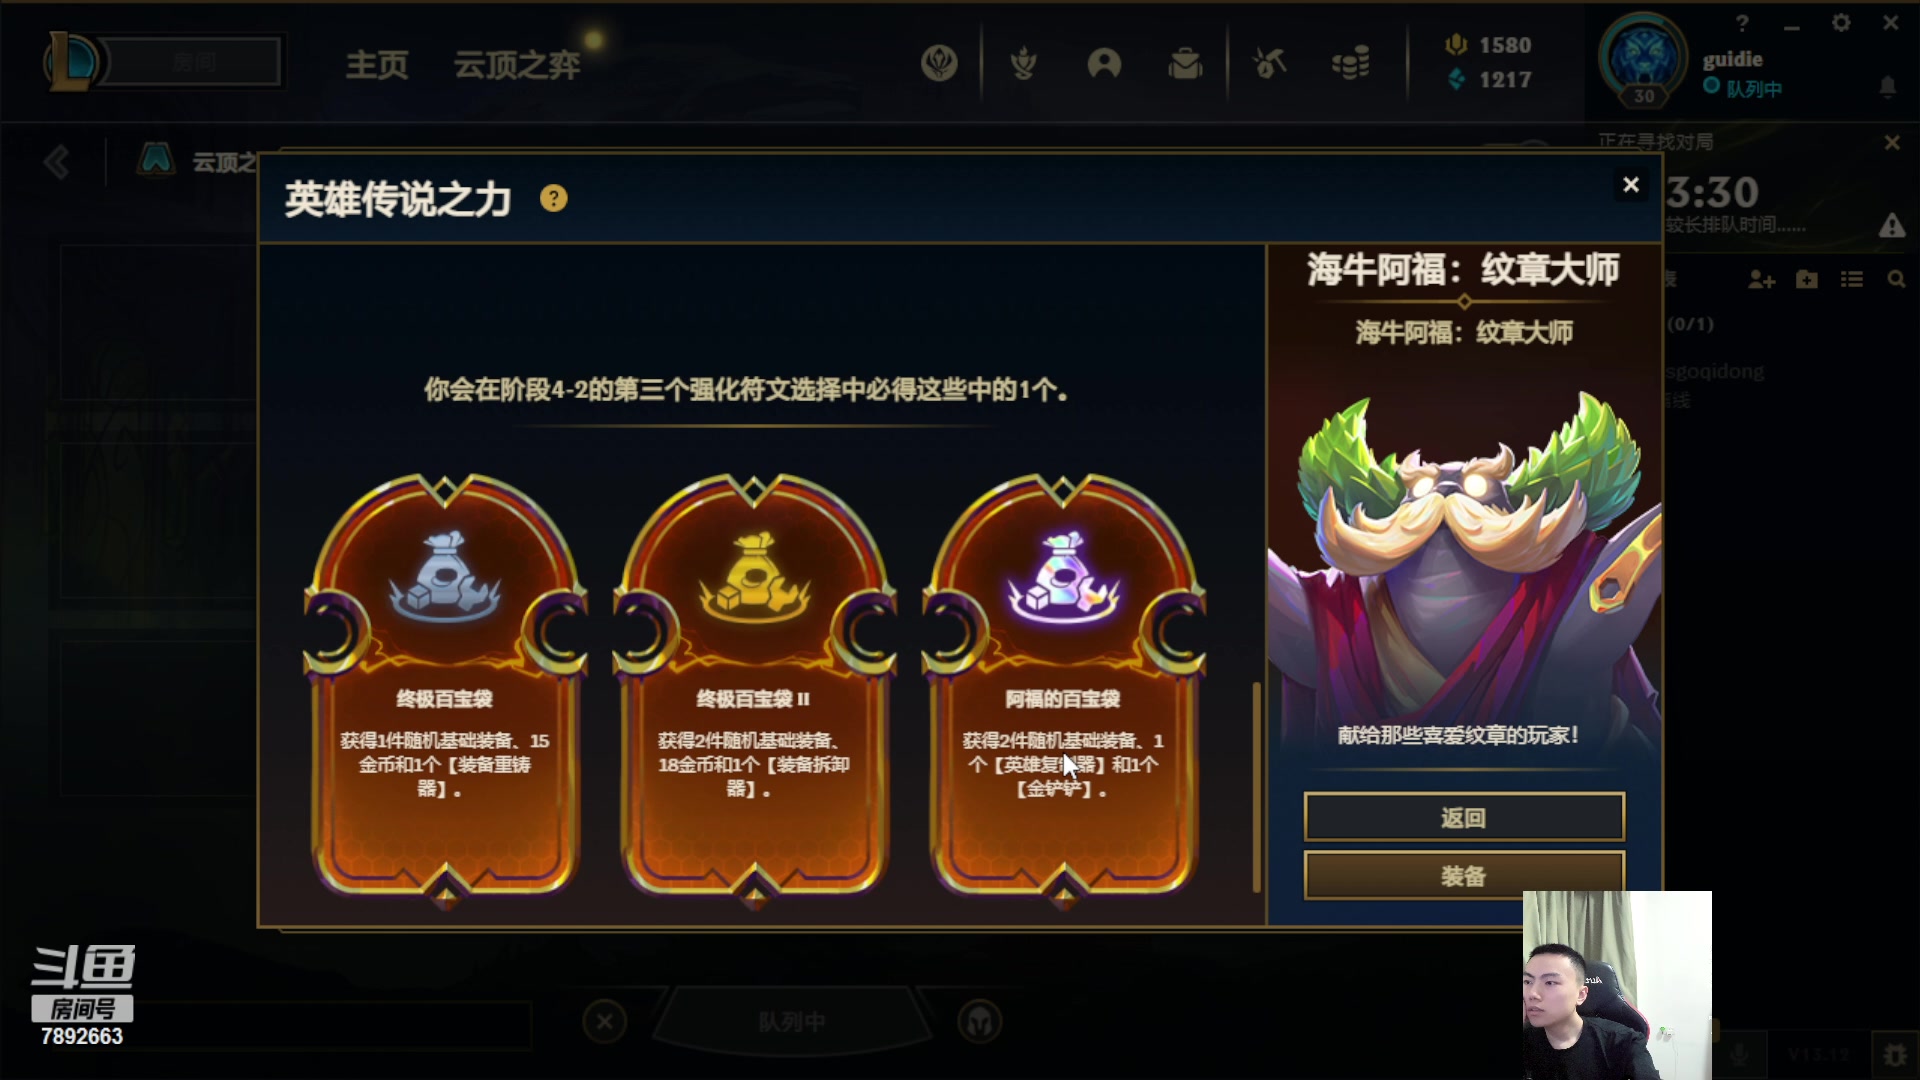Viewport: 1920px width, 1080px height.
Task: Open the store coins icon
Action: (1350, 64)
